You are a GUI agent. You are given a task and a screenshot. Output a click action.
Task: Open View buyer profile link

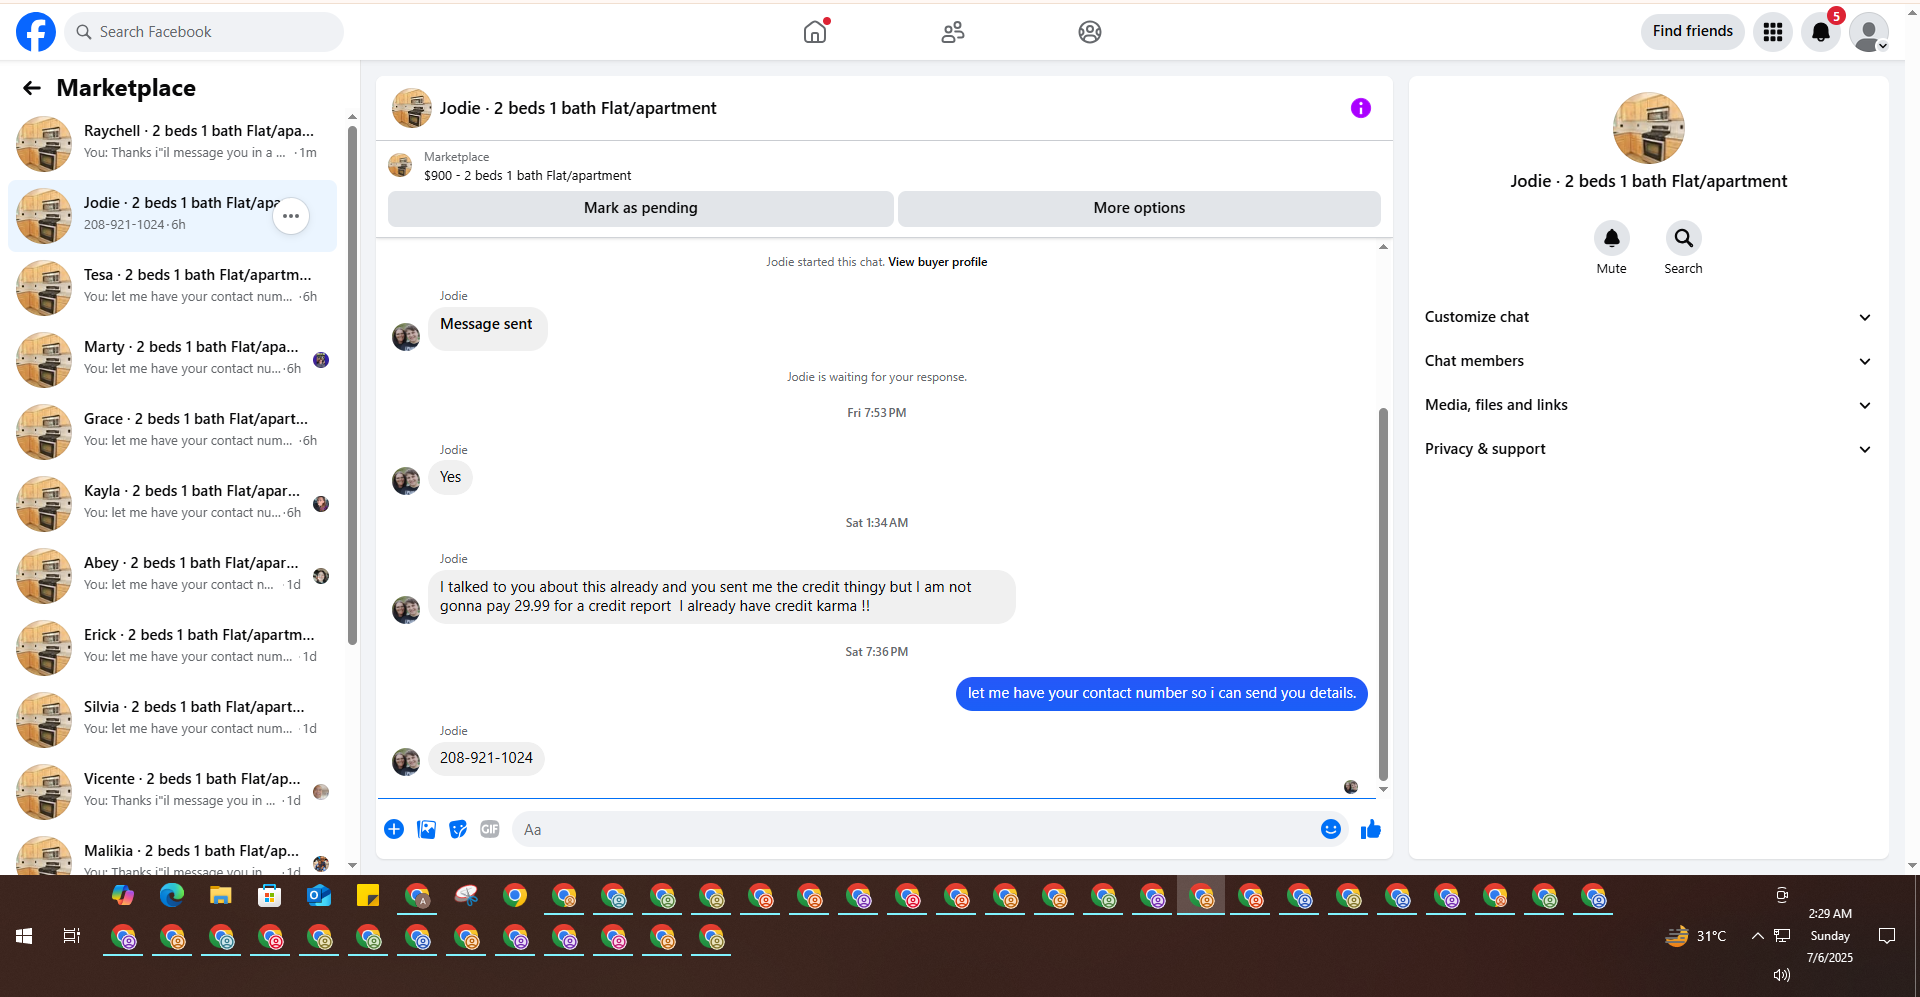[x=937, y=262]
